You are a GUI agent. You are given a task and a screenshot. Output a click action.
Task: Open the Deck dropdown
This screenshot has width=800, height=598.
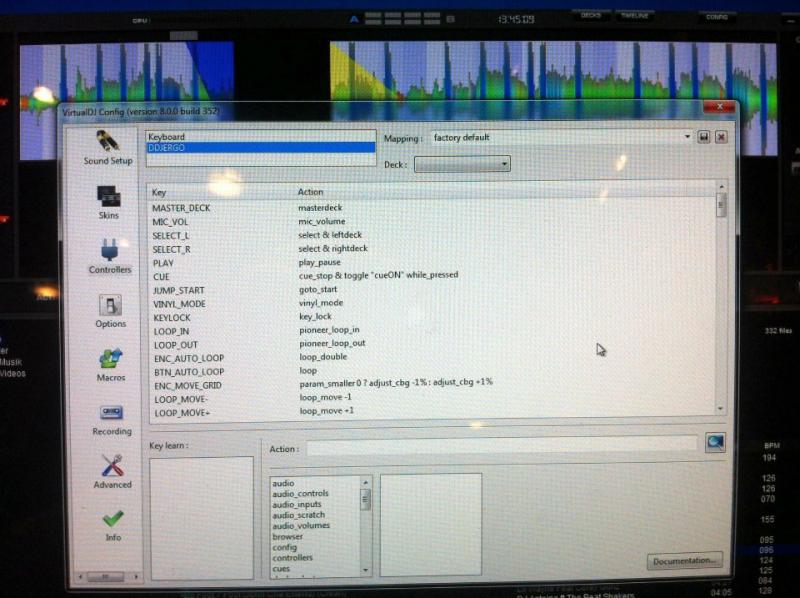pyautogui.click(x=462, y=164)
